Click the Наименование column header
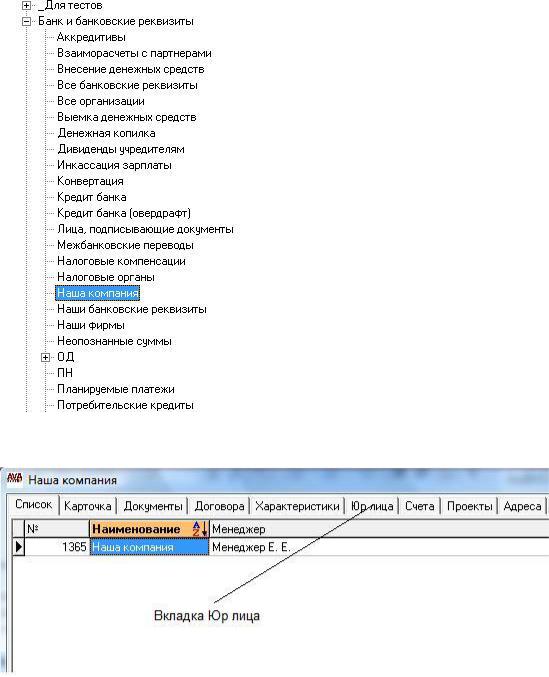This screenshot has height=677, width=549. pos(149,529)
